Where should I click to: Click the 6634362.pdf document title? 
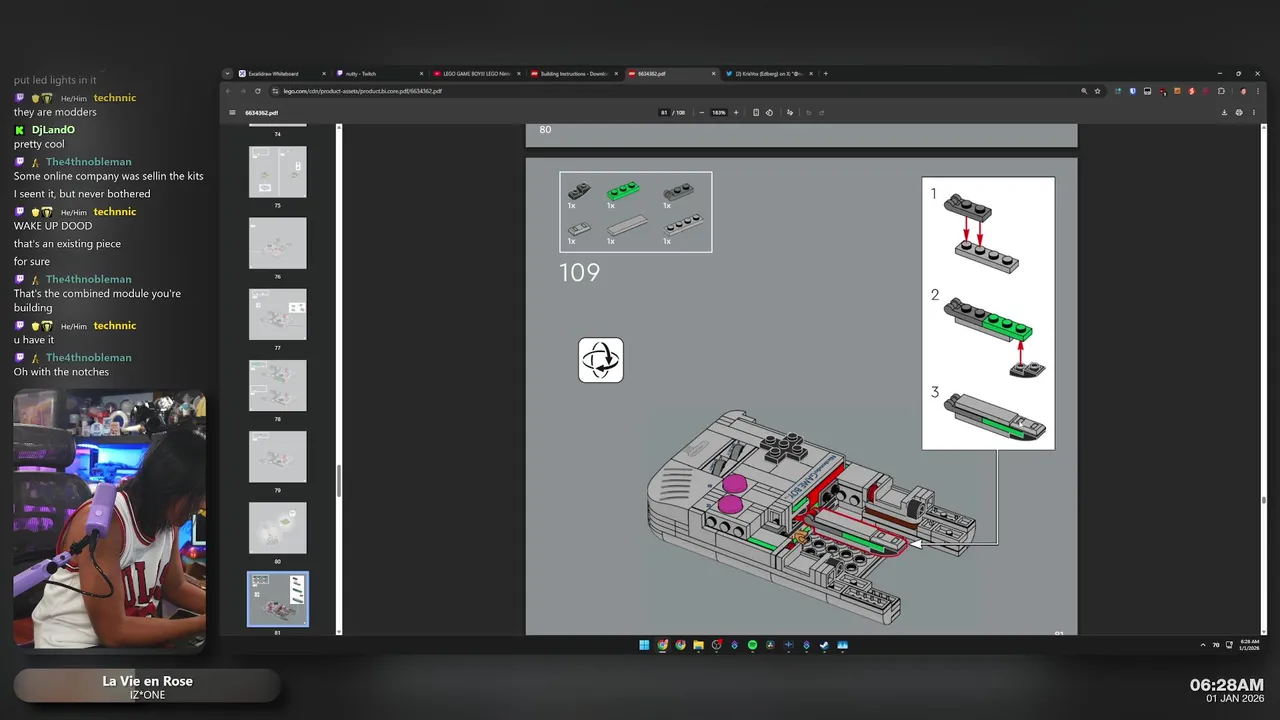pos(262,113)
